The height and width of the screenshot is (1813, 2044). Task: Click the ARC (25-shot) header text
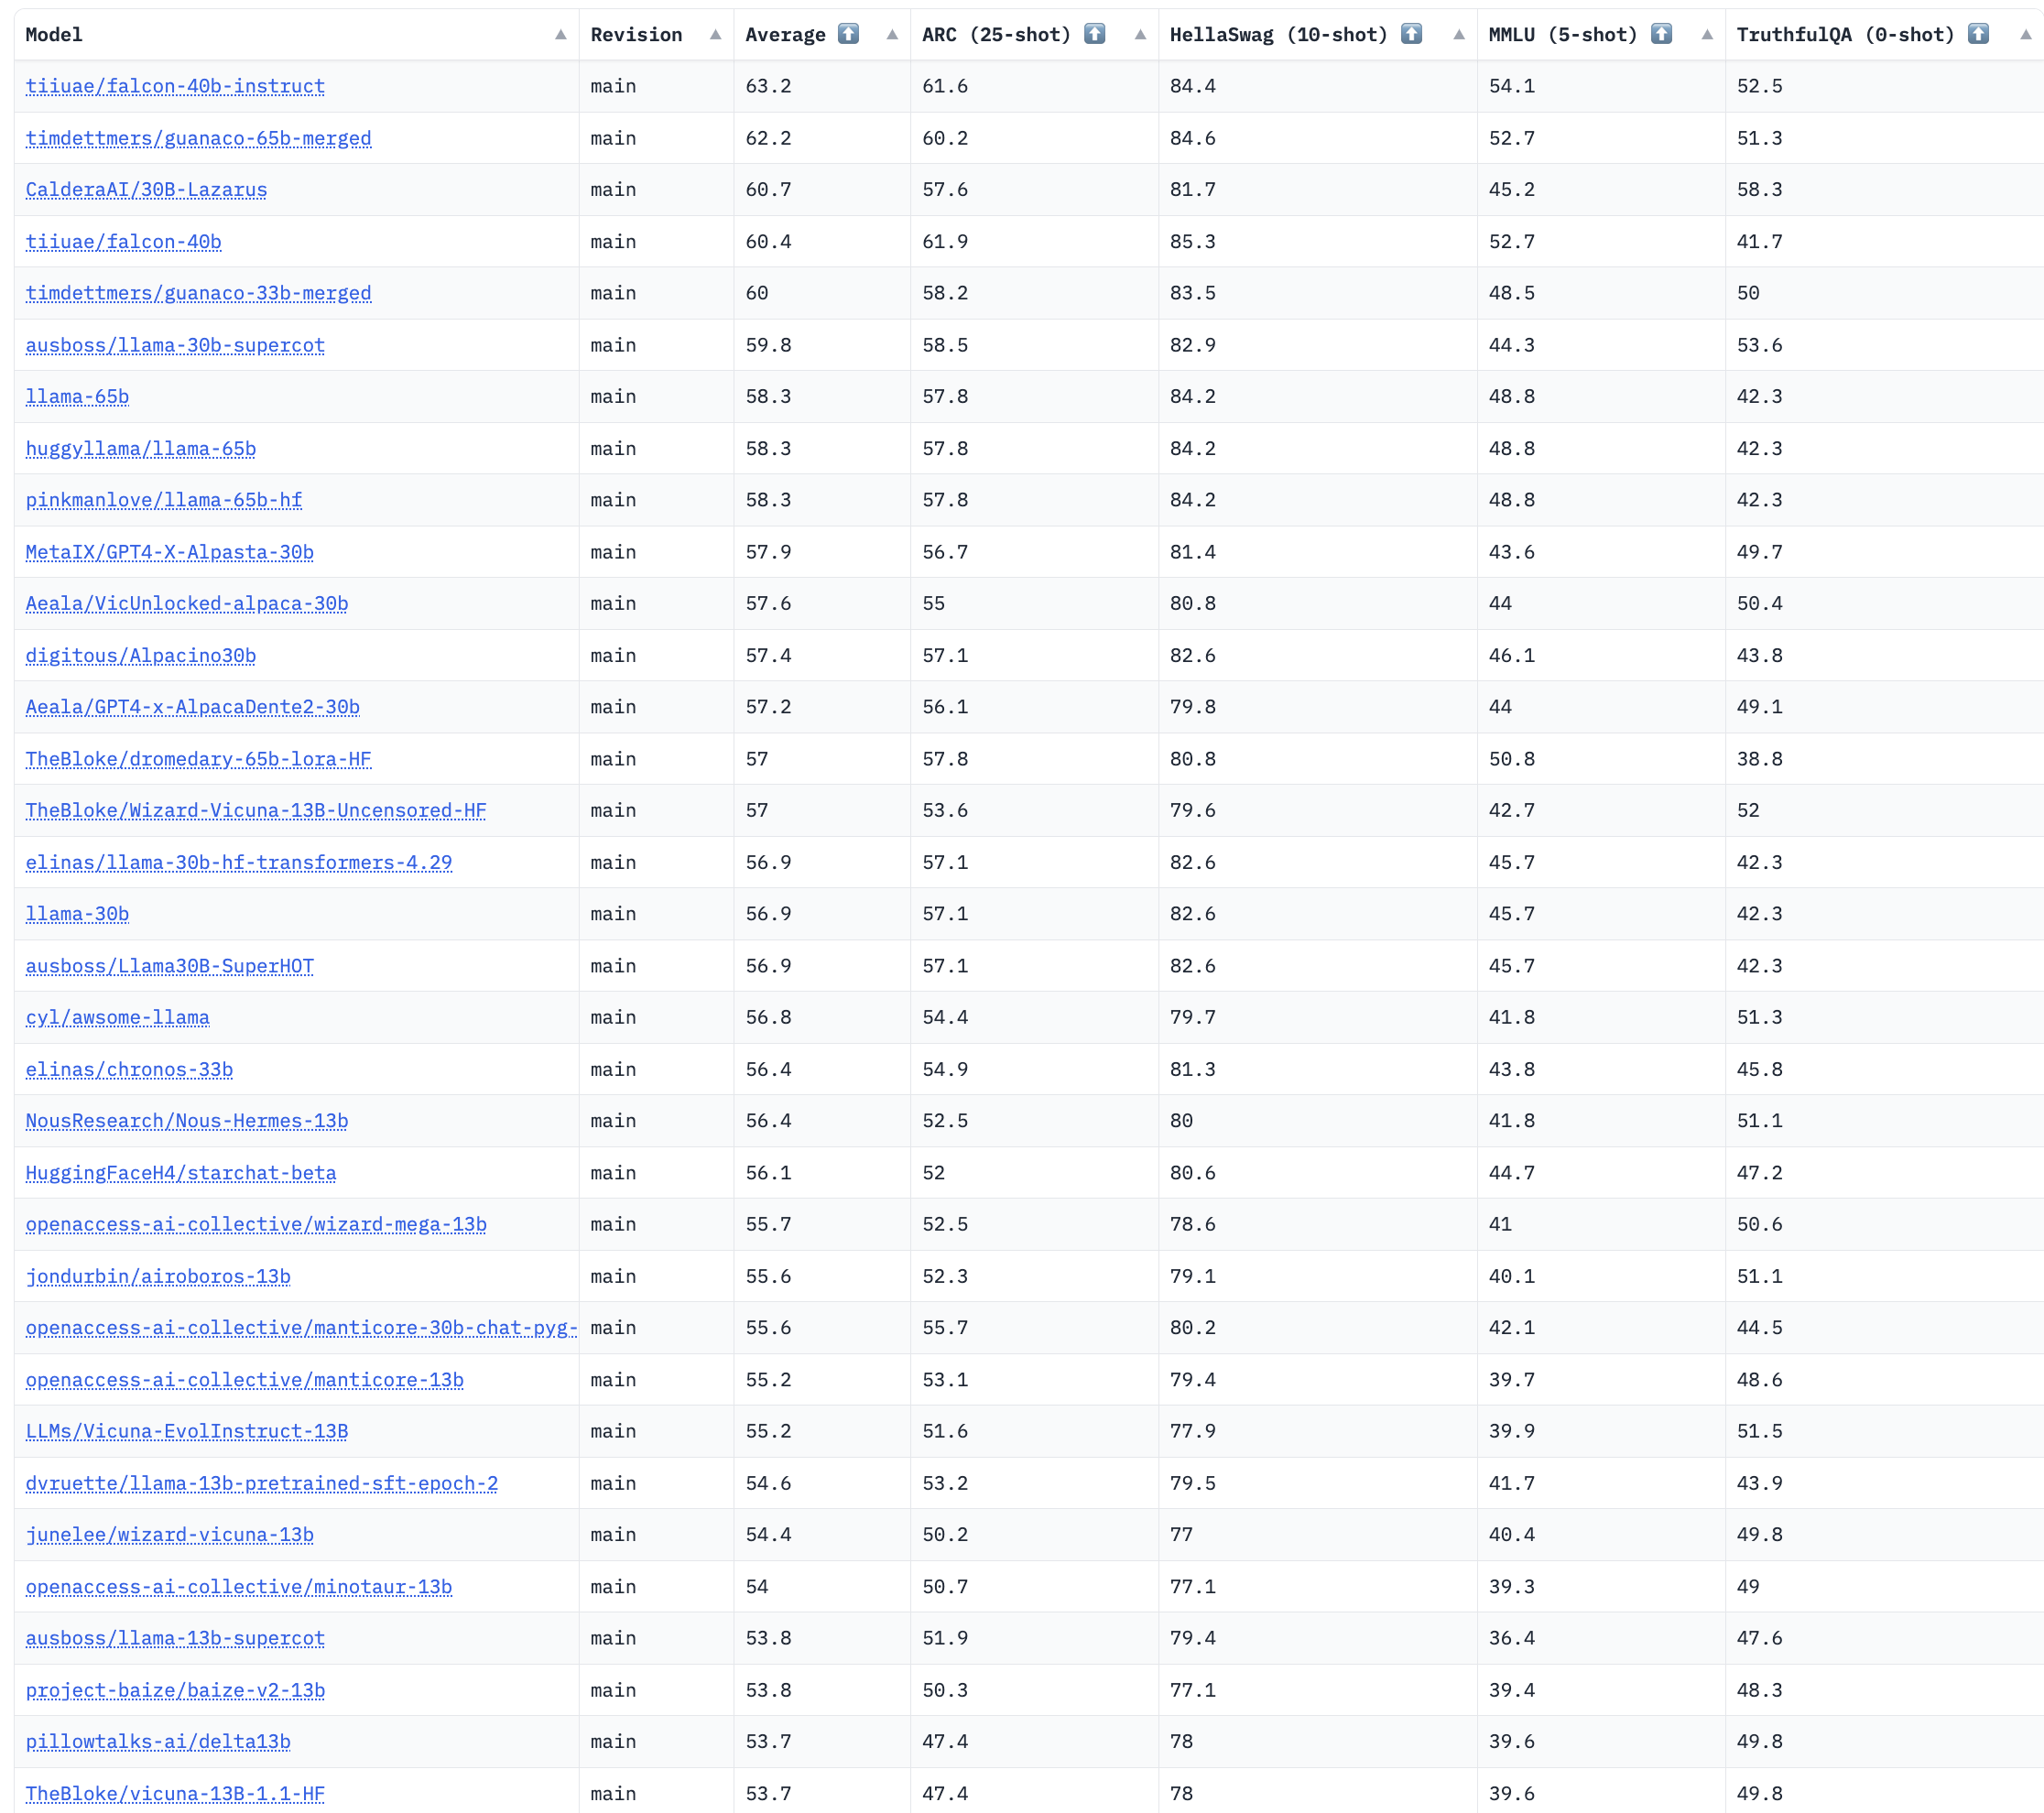tap(996, 35)
